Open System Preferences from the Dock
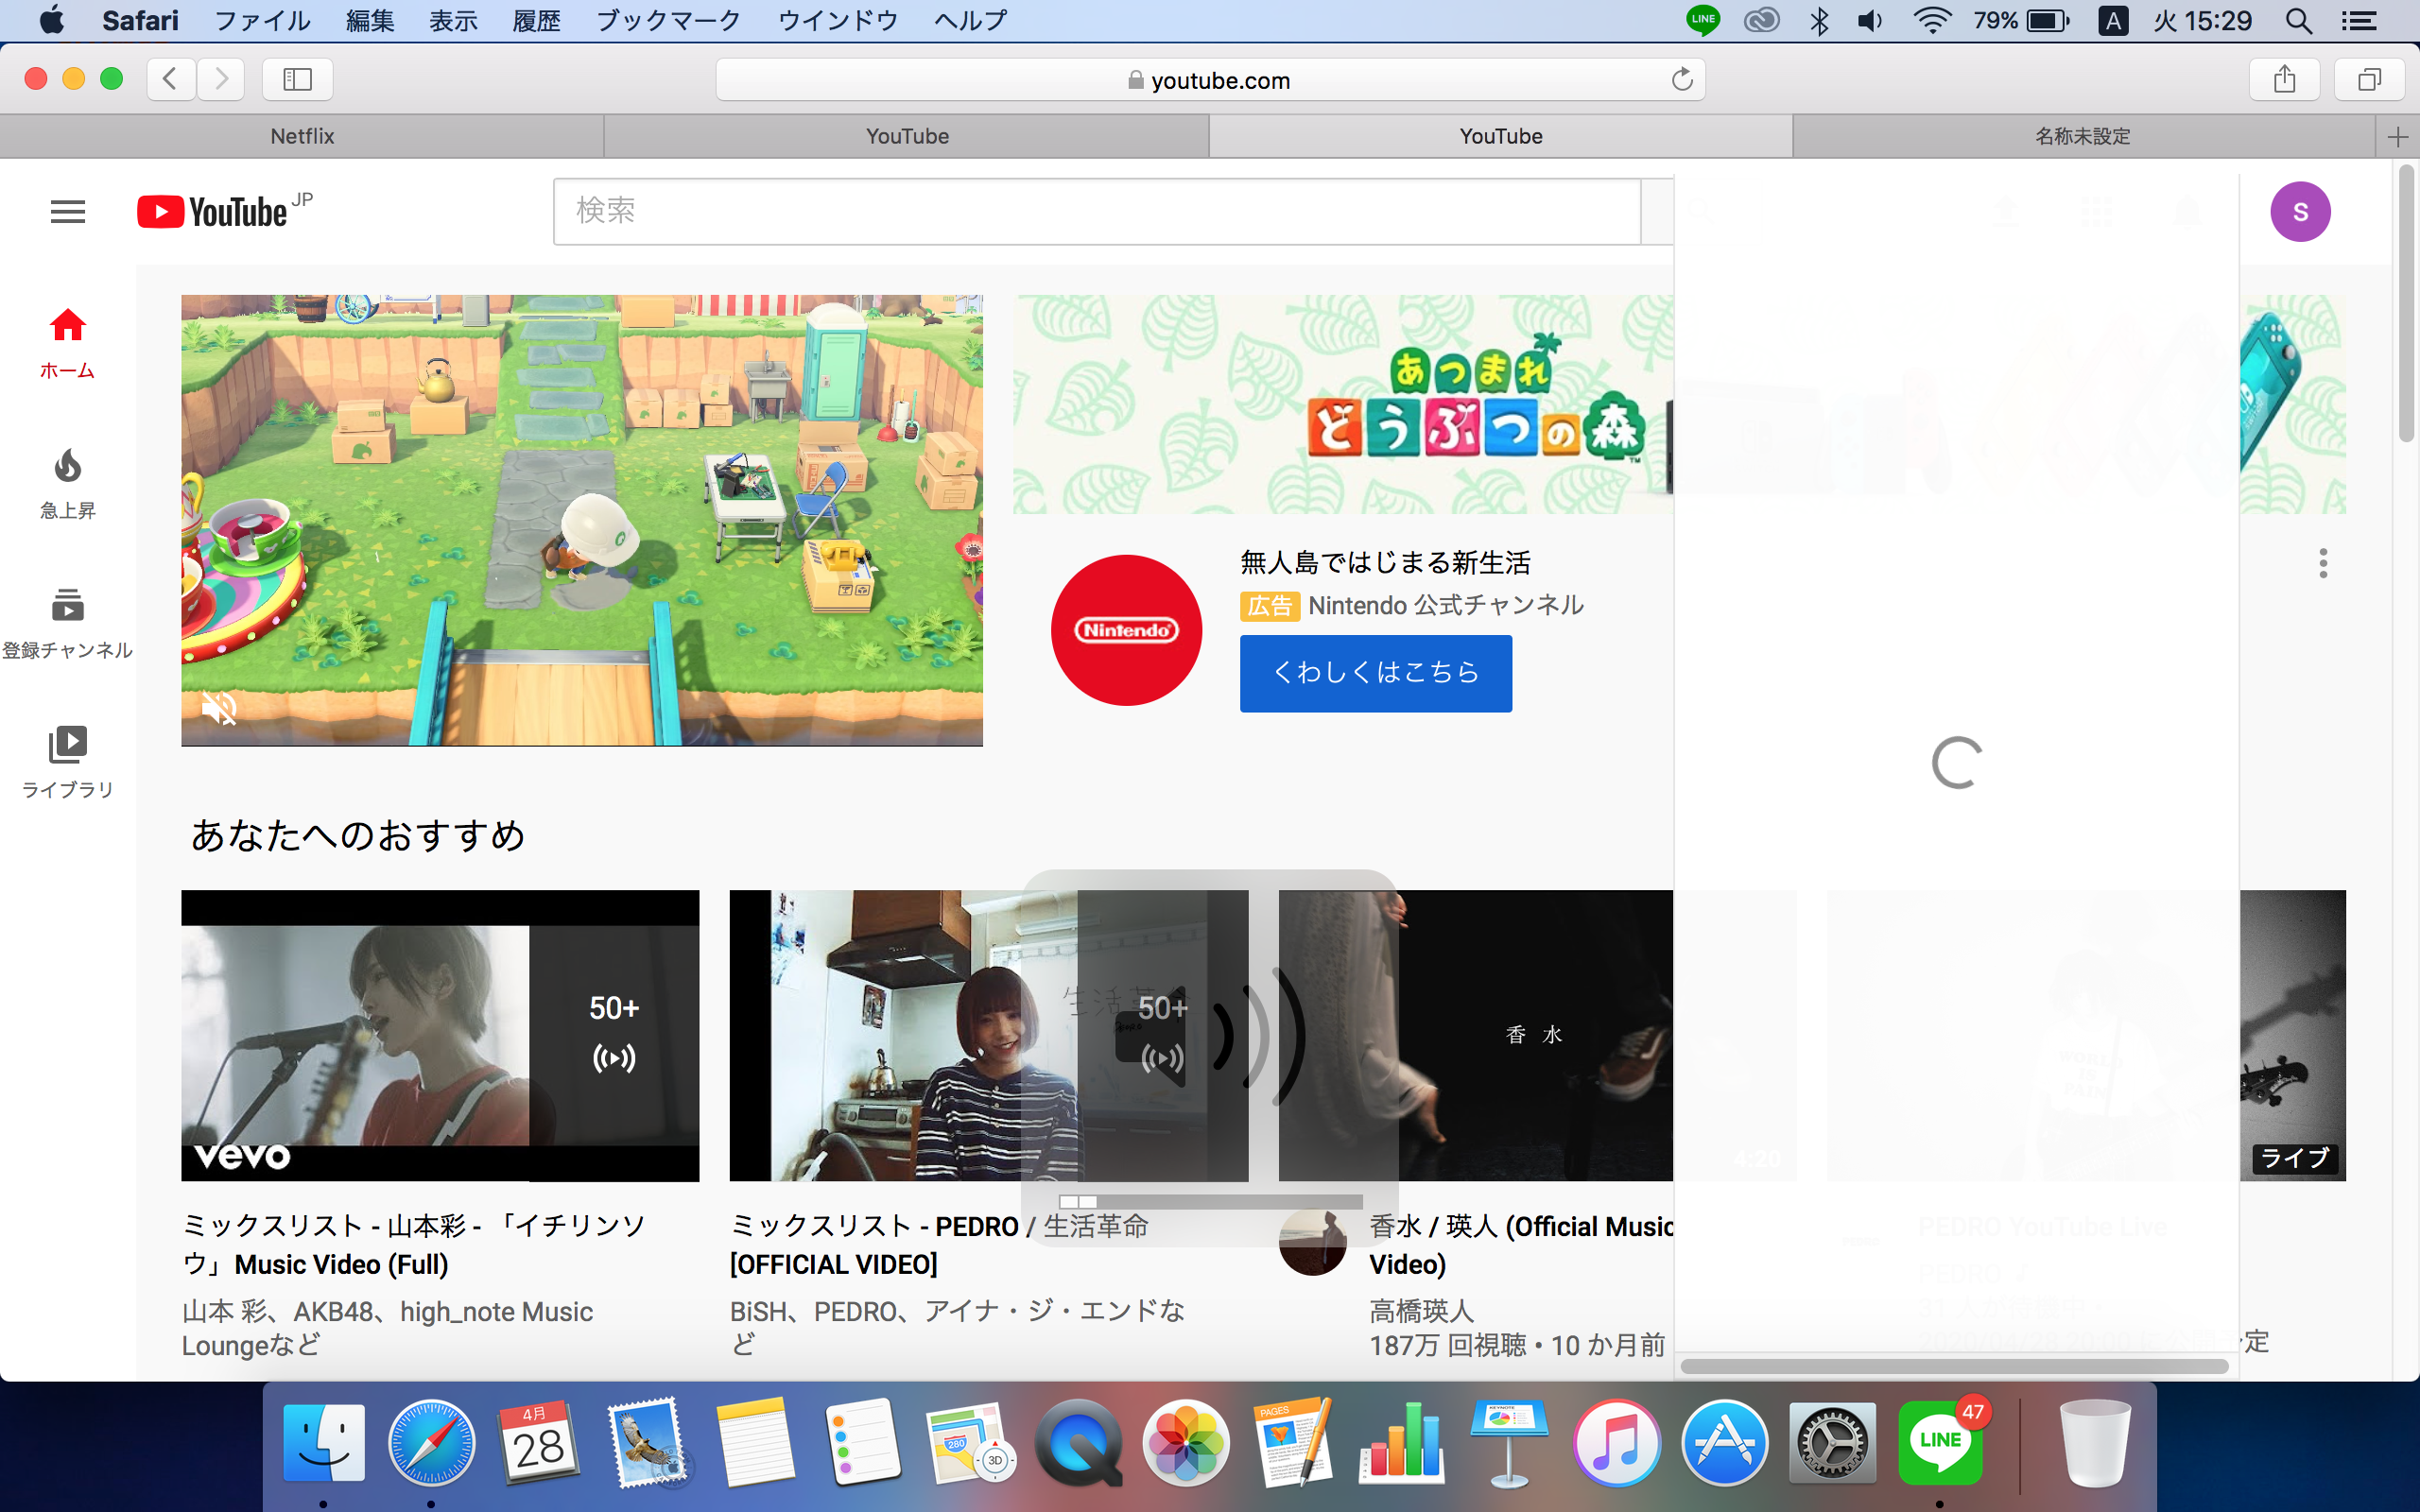2420x1512 pixels. tap(1832, 1443)
